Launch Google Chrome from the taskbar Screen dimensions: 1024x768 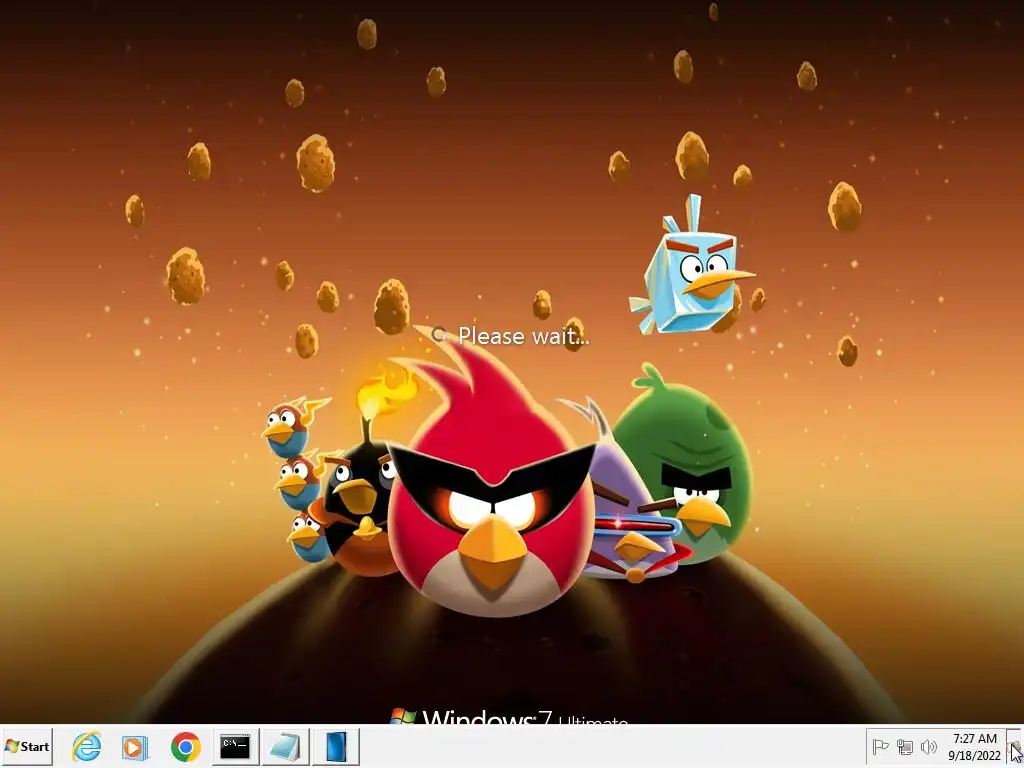point(185,746)
